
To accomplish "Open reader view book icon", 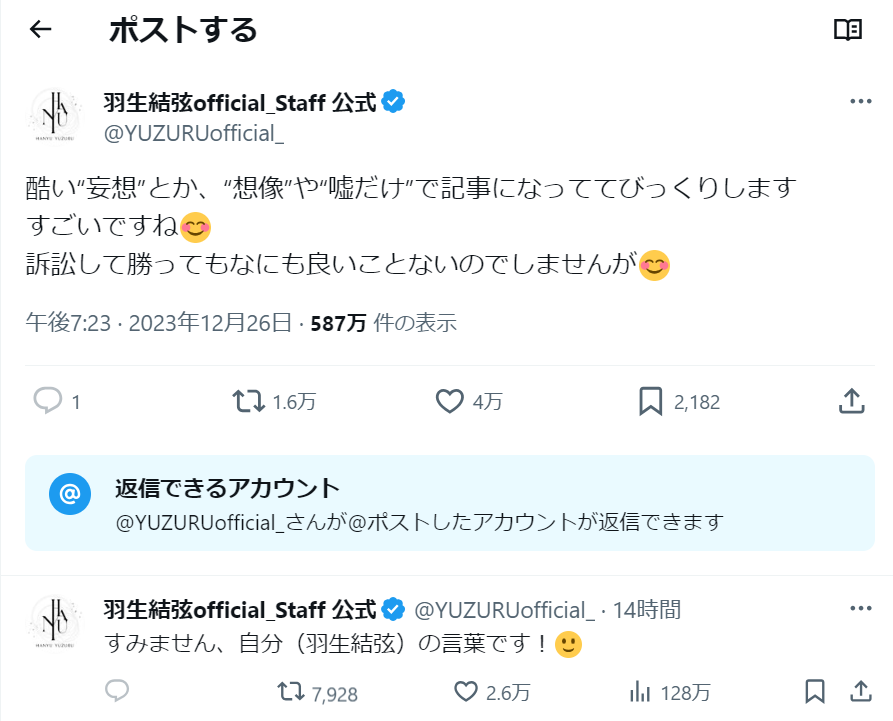I will (847, 30).
